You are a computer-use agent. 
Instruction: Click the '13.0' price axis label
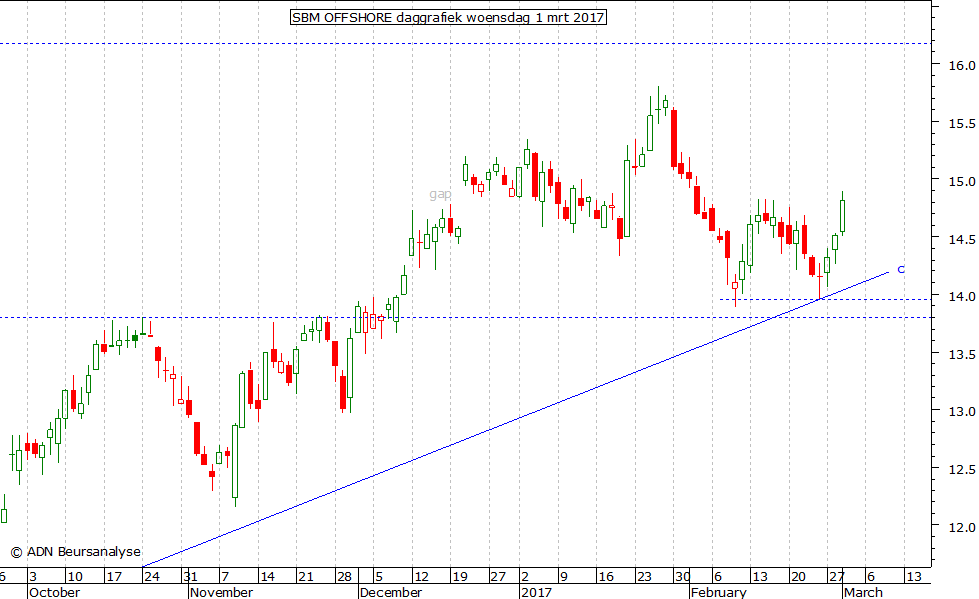(x=962, y=412)
